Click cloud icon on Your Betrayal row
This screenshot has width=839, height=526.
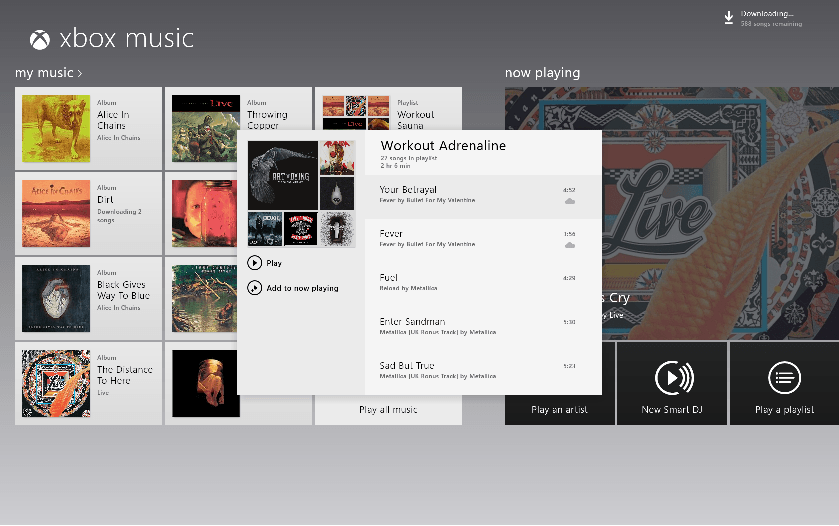point(570,201)
